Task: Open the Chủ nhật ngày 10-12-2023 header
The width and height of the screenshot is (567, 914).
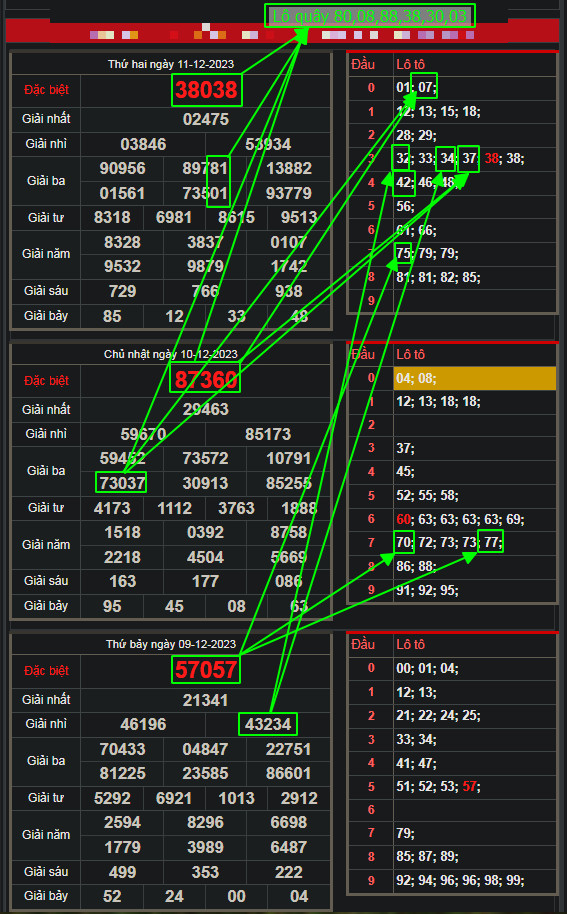Action: [171, 354]
